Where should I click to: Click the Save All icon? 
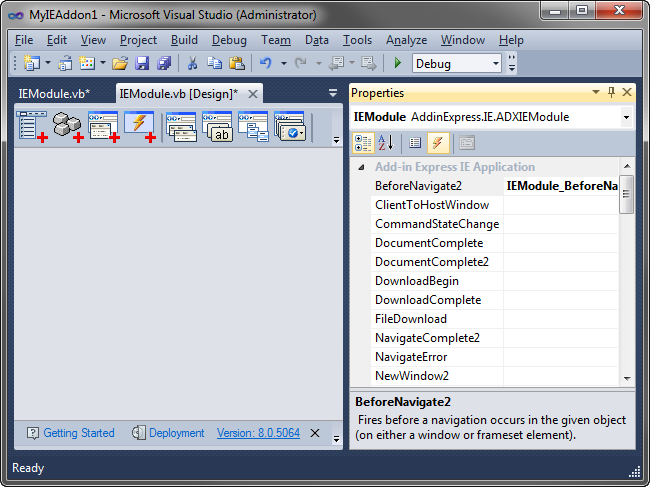164,63
